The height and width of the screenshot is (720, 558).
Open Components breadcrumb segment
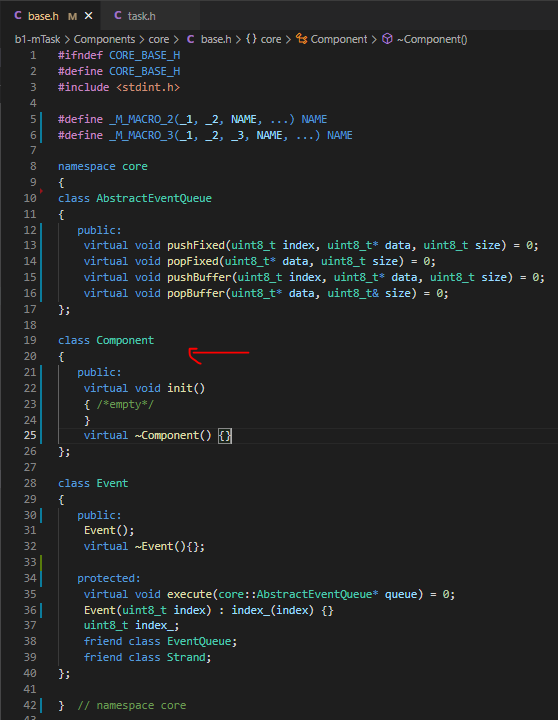pos(104,39)
